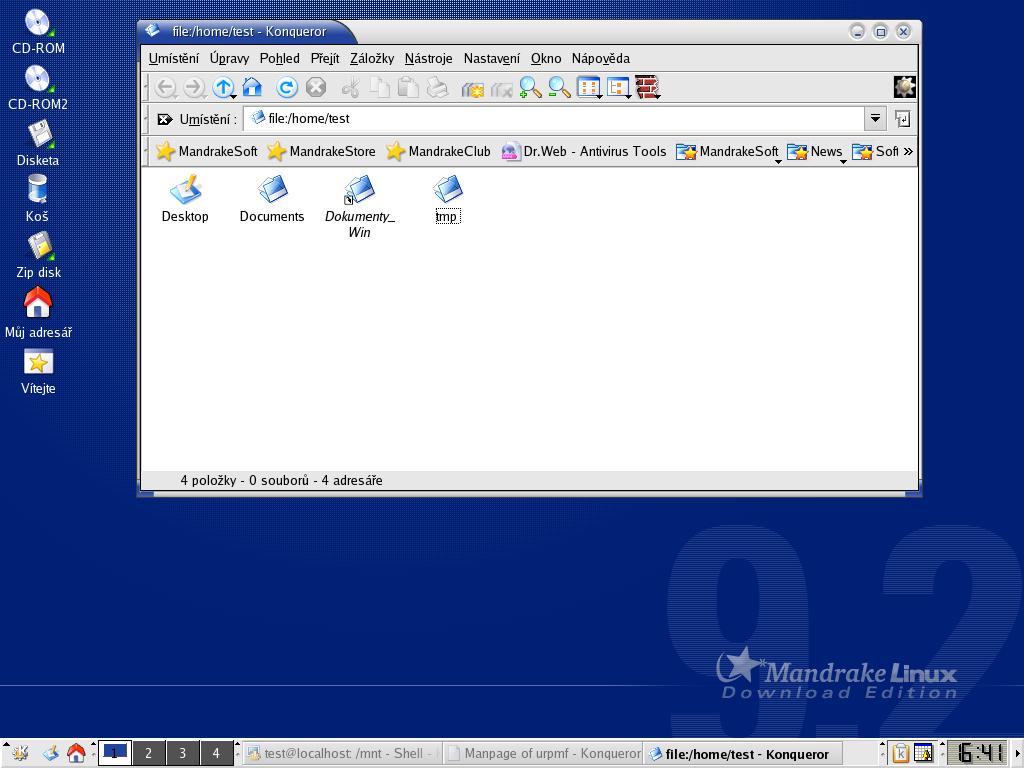Click the file:/home/test Konqueror taskbar button
Screen dimensions: 1024x768
pos(742,753)
